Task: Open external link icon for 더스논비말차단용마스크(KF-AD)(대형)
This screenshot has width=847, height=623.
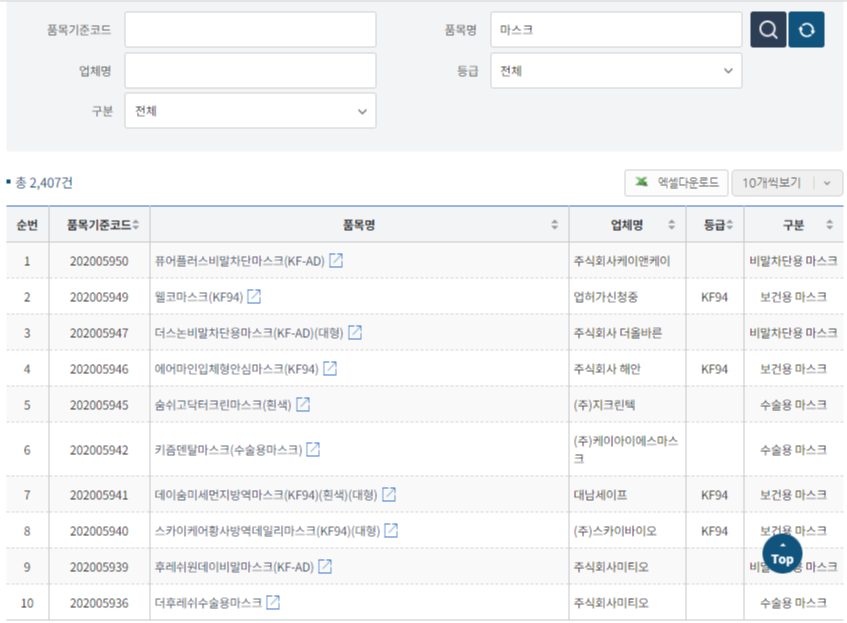Action: [x=355, y=332]
